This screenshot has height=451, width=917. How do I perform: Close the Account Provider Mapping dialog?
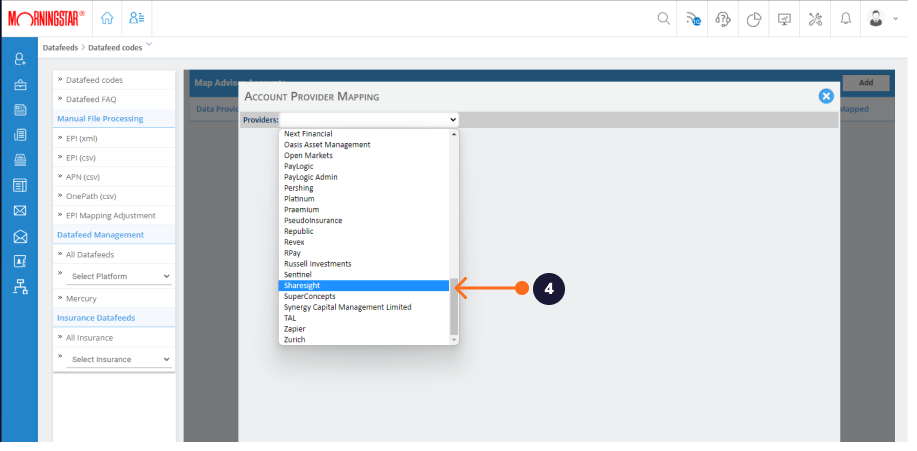[826, 96]
